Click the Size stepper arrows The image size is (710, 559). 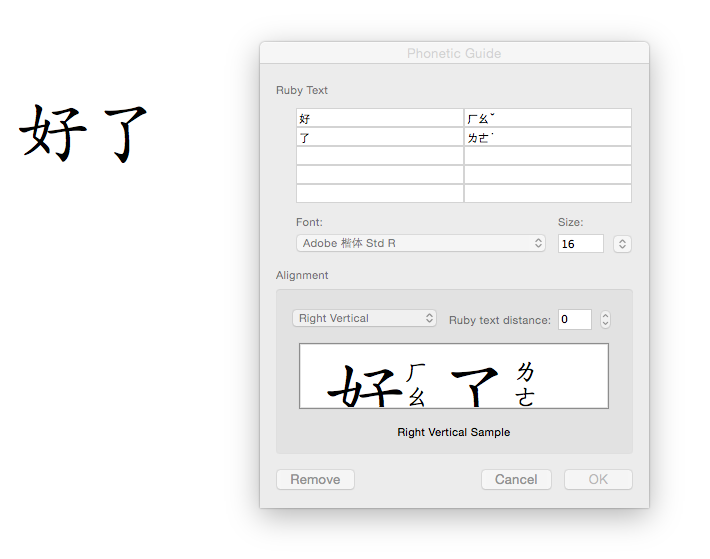pos(622,244)
